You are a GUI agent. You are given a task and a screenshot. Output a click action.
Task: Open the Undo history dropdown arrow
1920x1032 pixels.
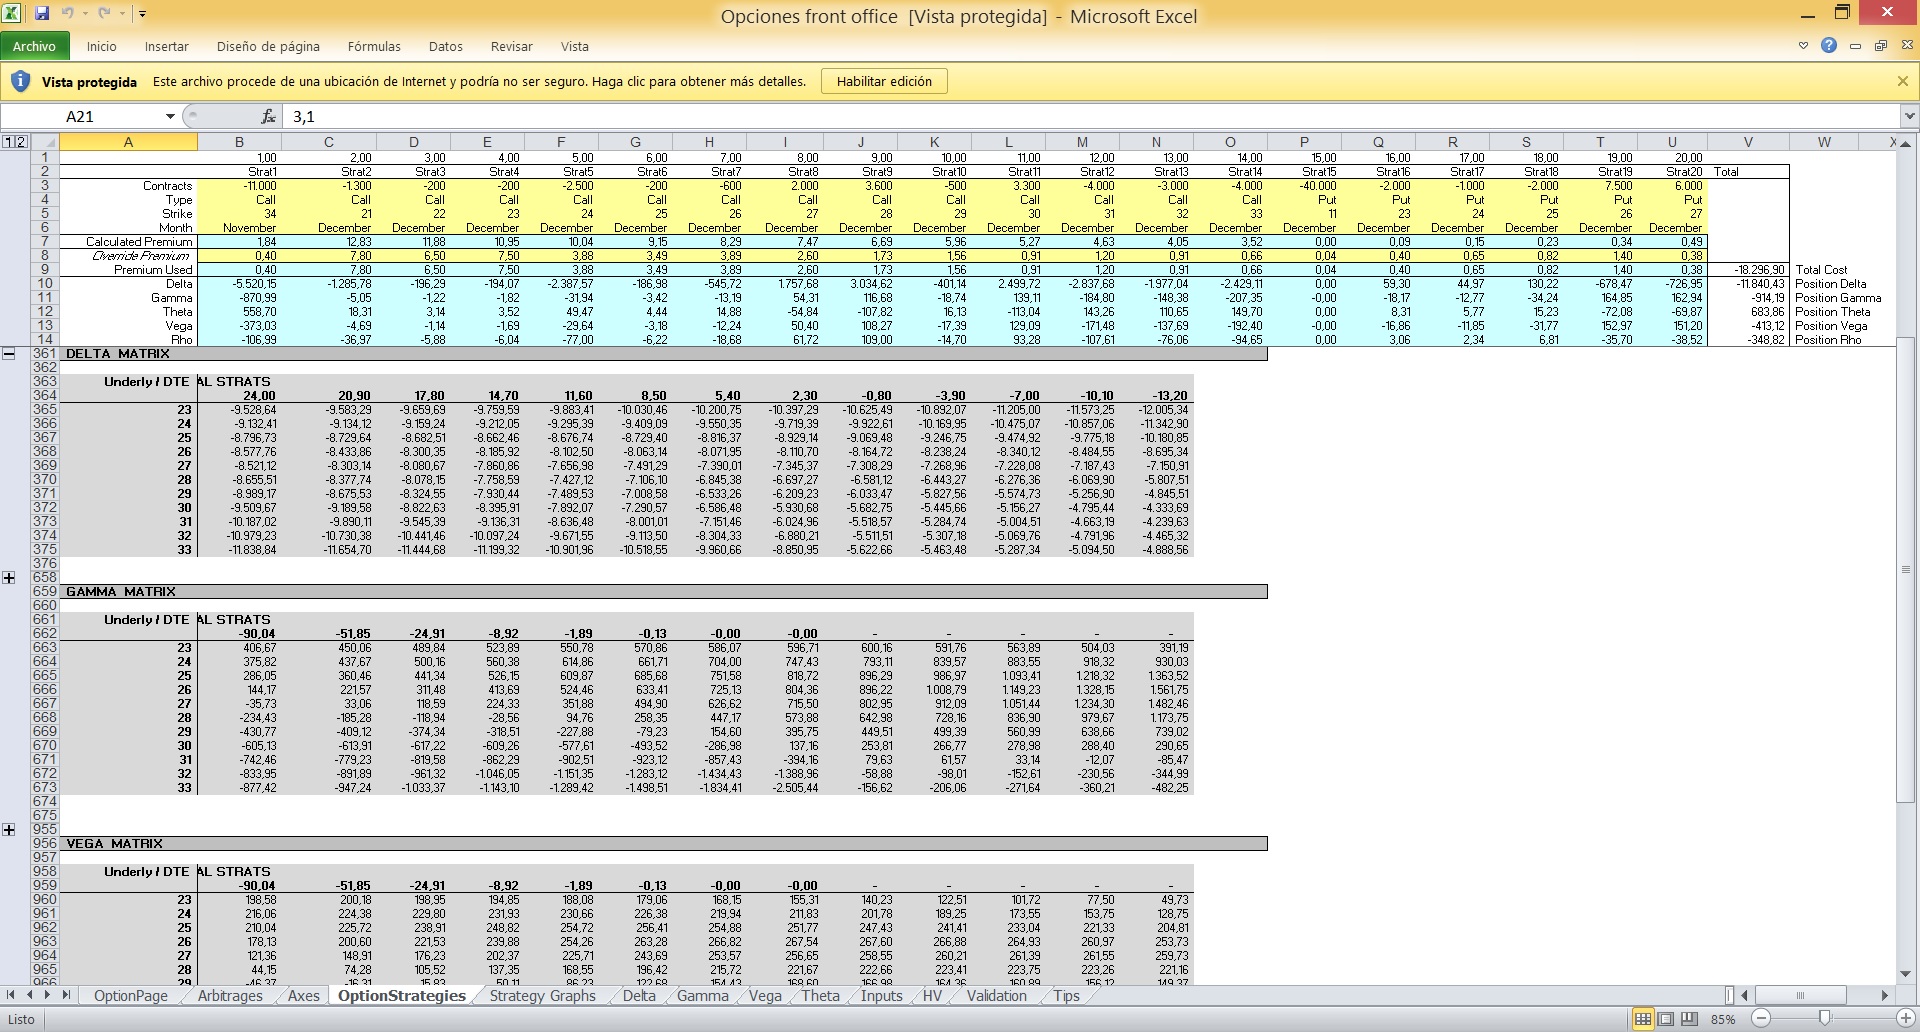click(85, 14)
